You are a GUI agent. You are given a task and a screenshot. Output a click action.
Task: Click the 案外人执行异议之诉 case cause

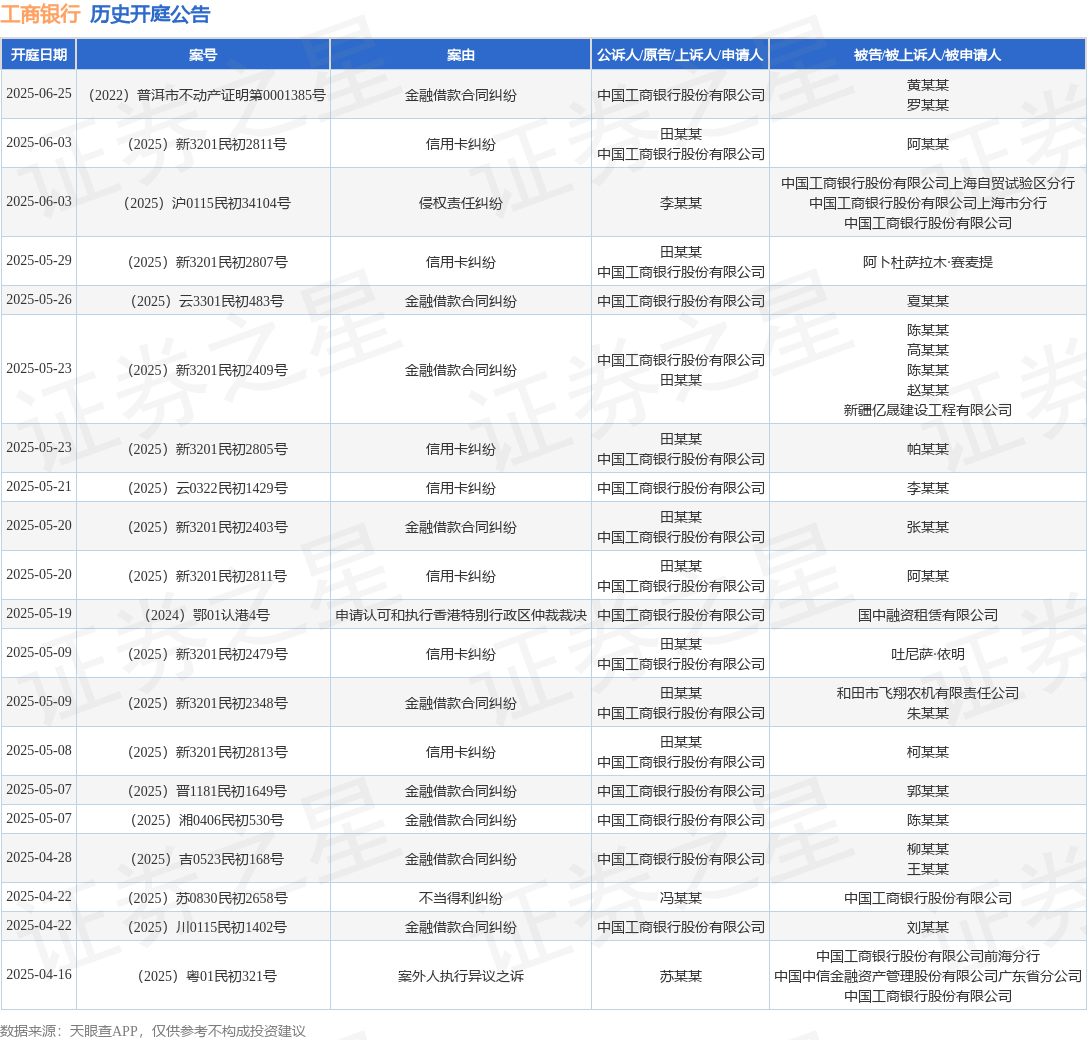(x=460, y=976)
